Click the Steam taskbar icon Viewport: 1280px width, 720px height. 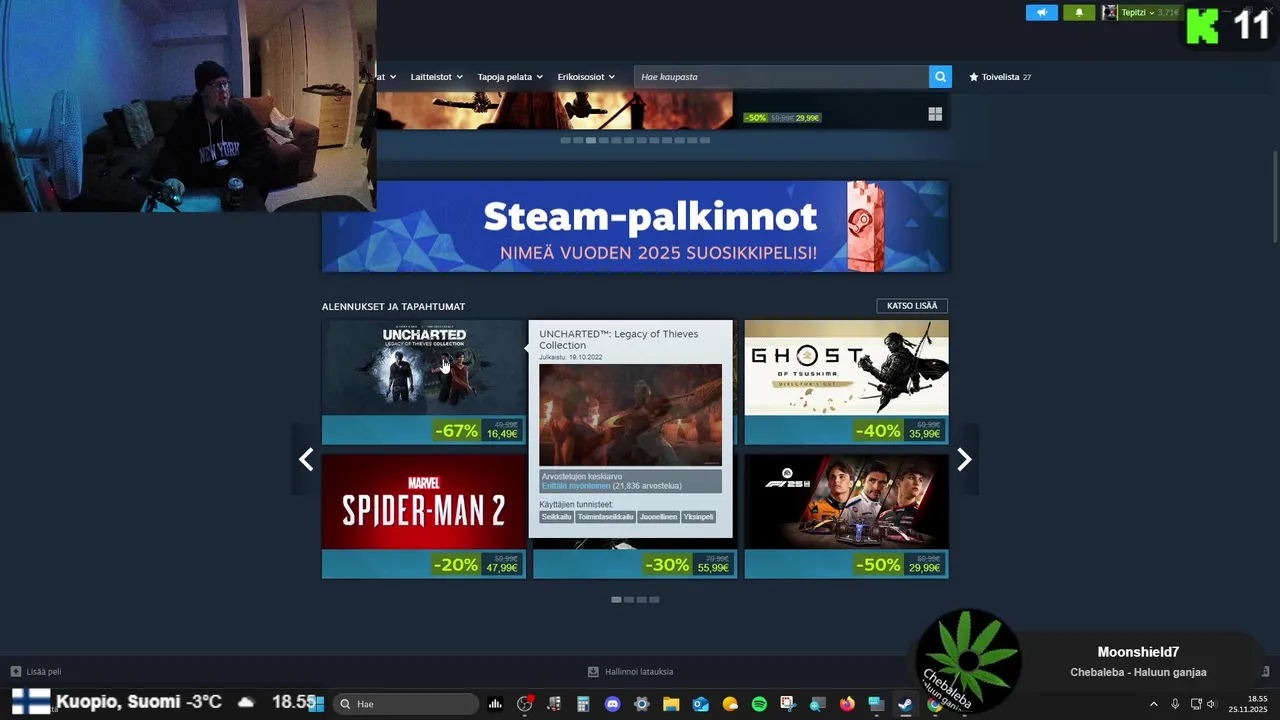coord(905,704)
